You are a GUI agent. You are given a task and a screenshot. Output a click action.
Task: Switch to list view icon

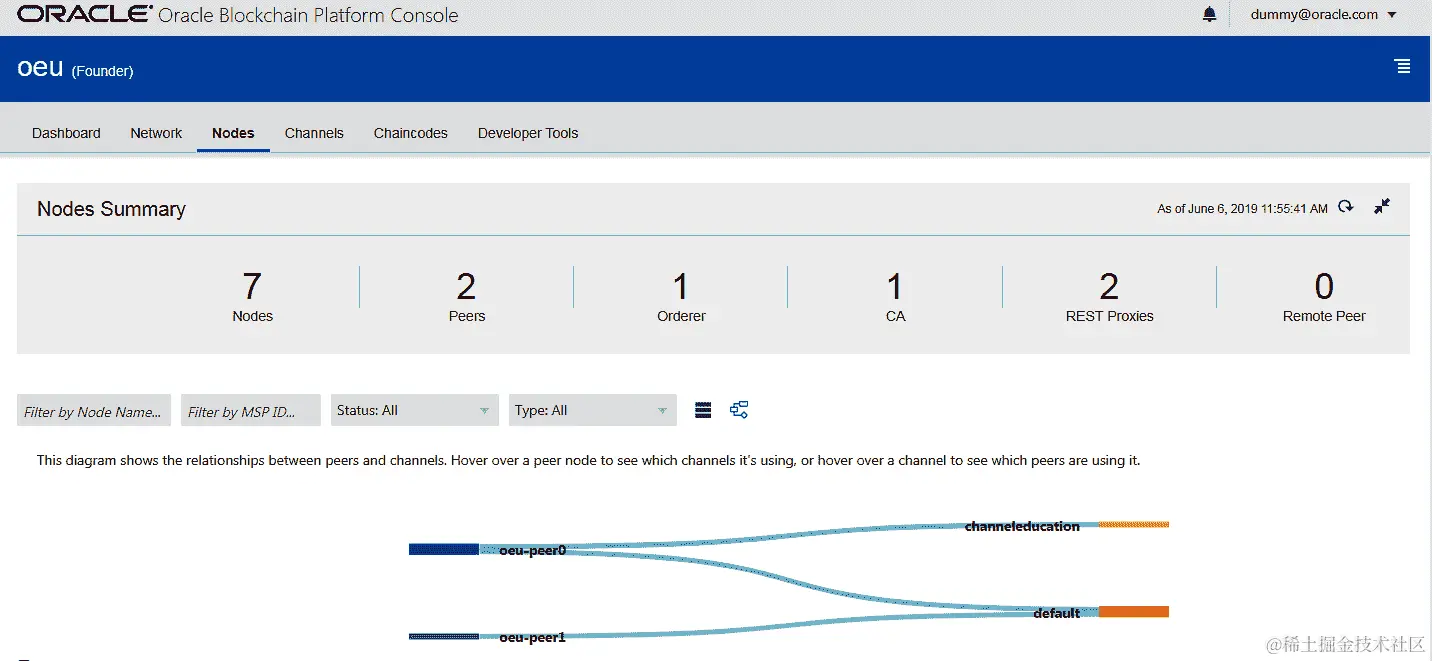point(703,410)
